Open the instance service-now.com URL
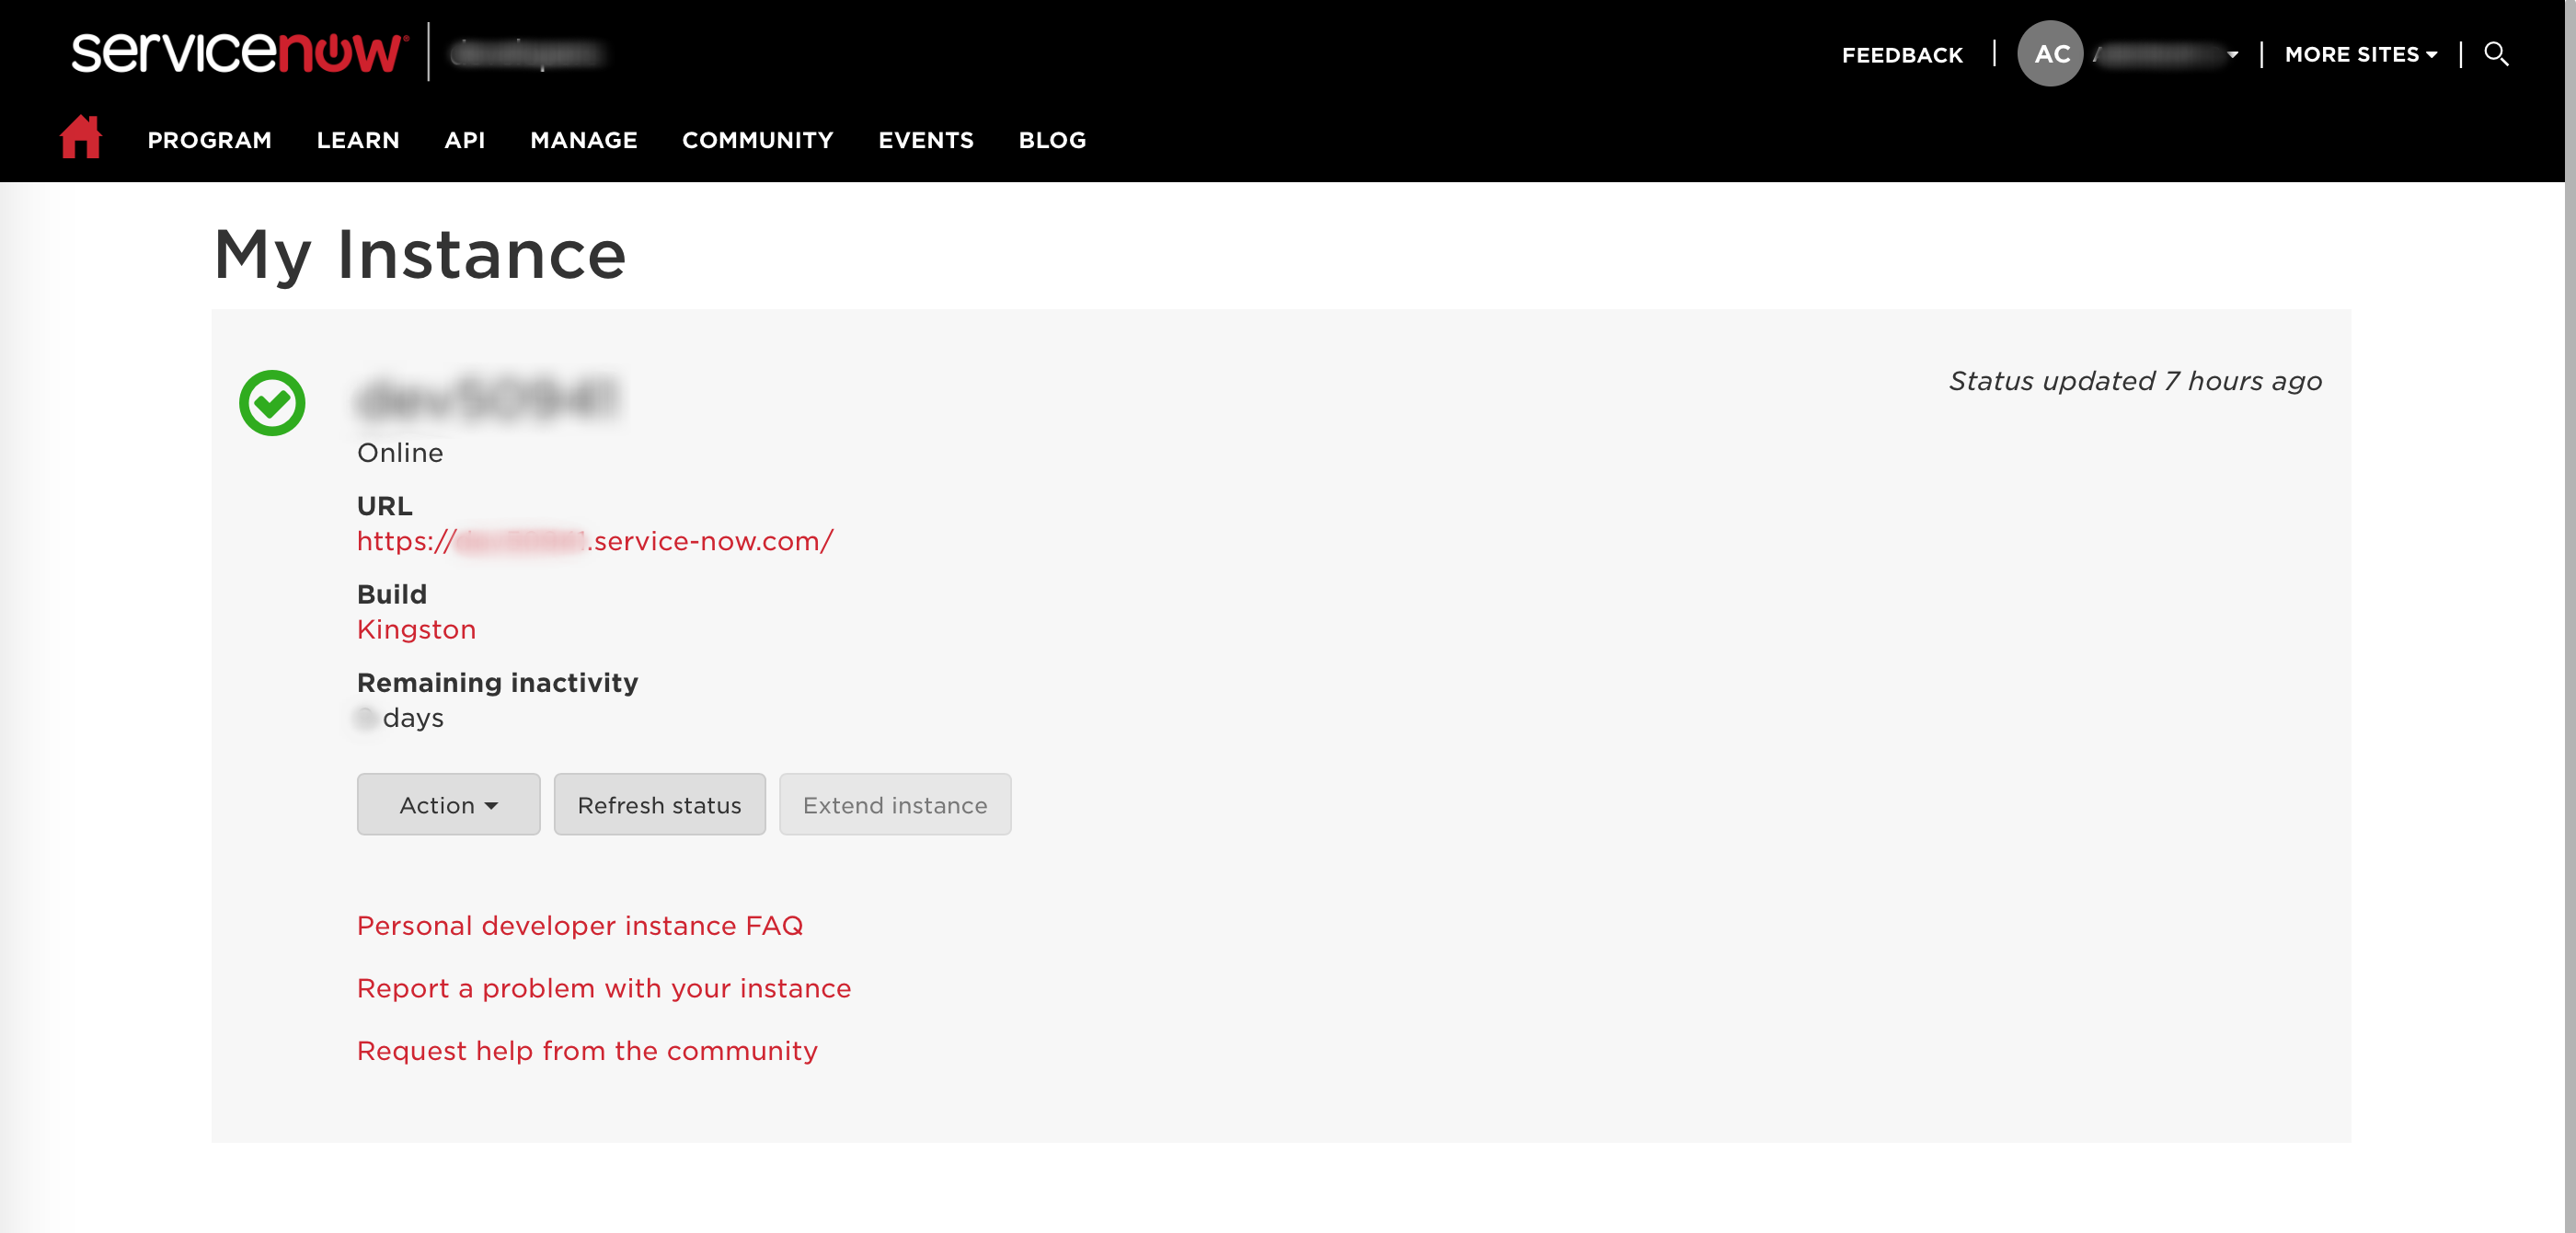Image resolution: width=2576 pixels, height=1233 pixels. [x=595, y=541]
